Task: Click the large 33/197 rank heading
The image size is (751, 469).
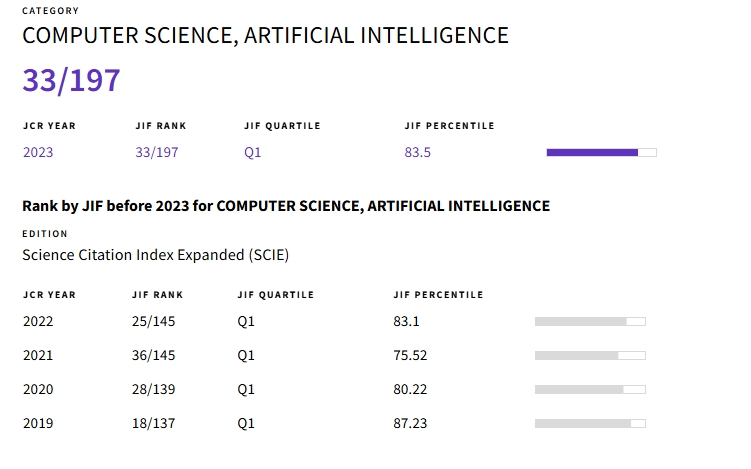Action: point(72,81)
